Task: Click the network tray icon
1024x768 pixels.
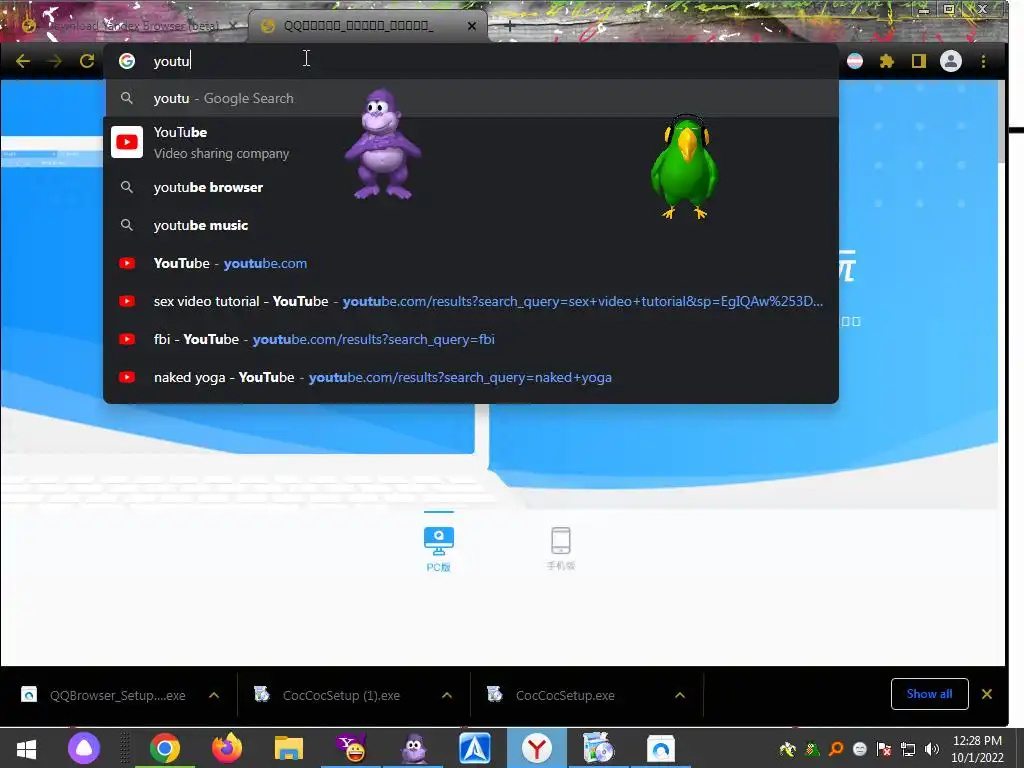Action: pyautogui.click(x=908, y=749)
